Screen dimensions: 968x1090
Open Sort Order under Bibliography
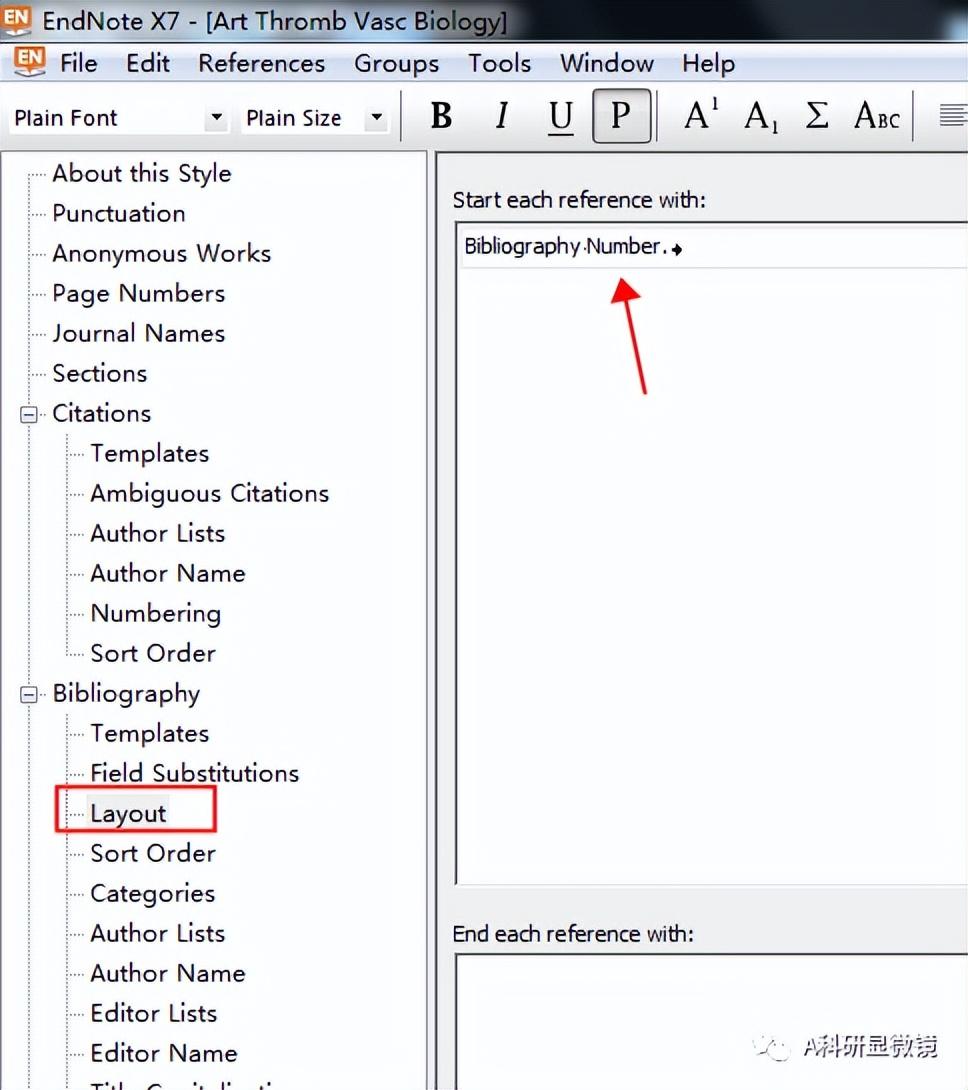[153, 853]
